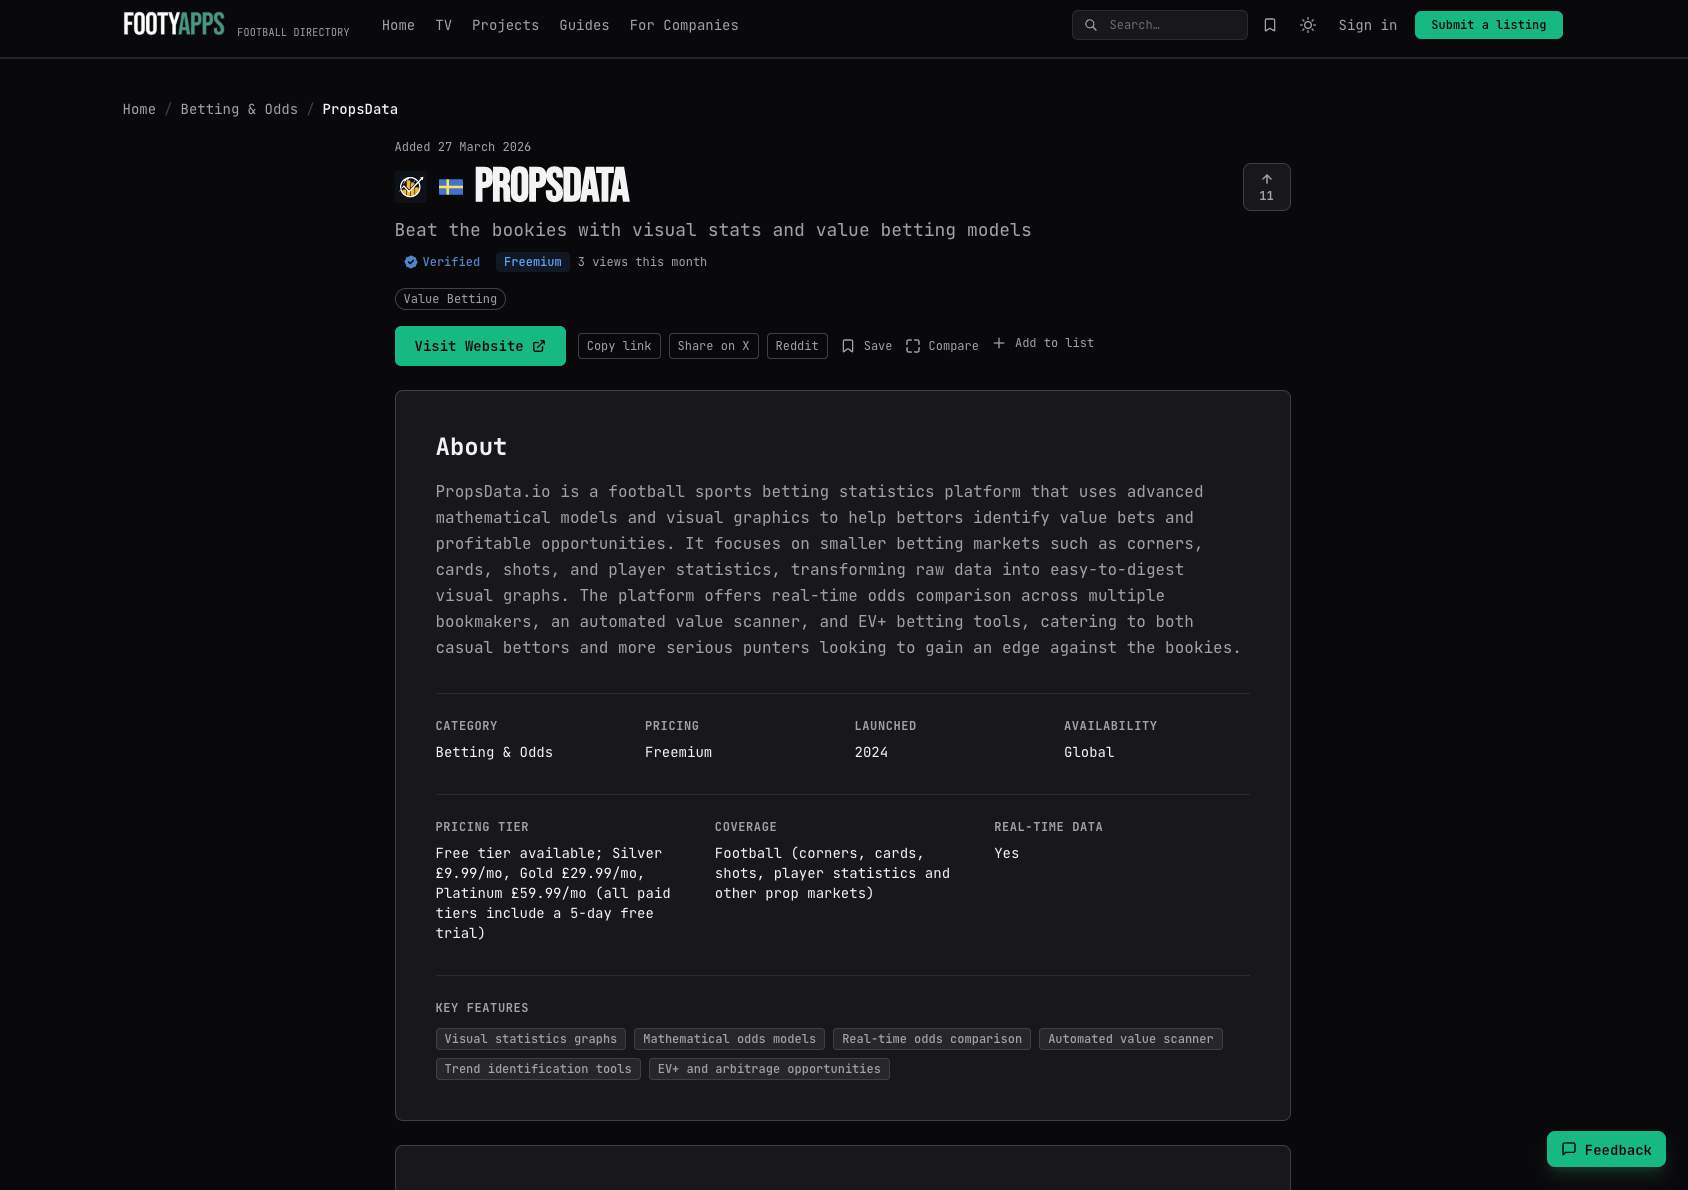
Task: Save PropsData using the bookmark icon
Action: (x=848, y=345)
